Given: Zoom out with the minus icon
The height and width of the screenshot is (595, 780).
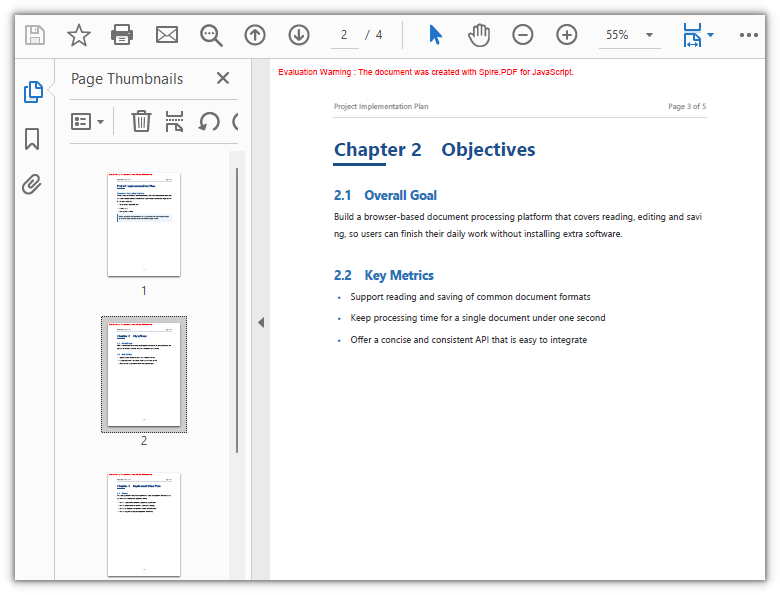Looking at the screenshot, I should [x=522, y=35].
